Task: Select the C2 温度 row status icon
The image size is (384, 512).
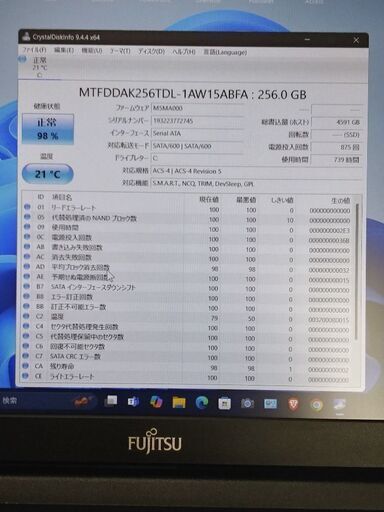Action: click(26, 316)
